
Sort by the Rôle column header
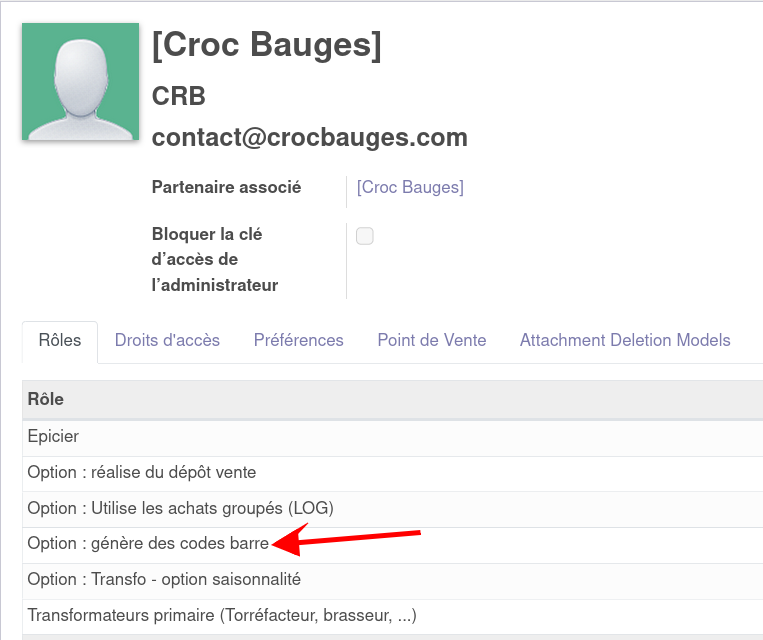[46, 399]
